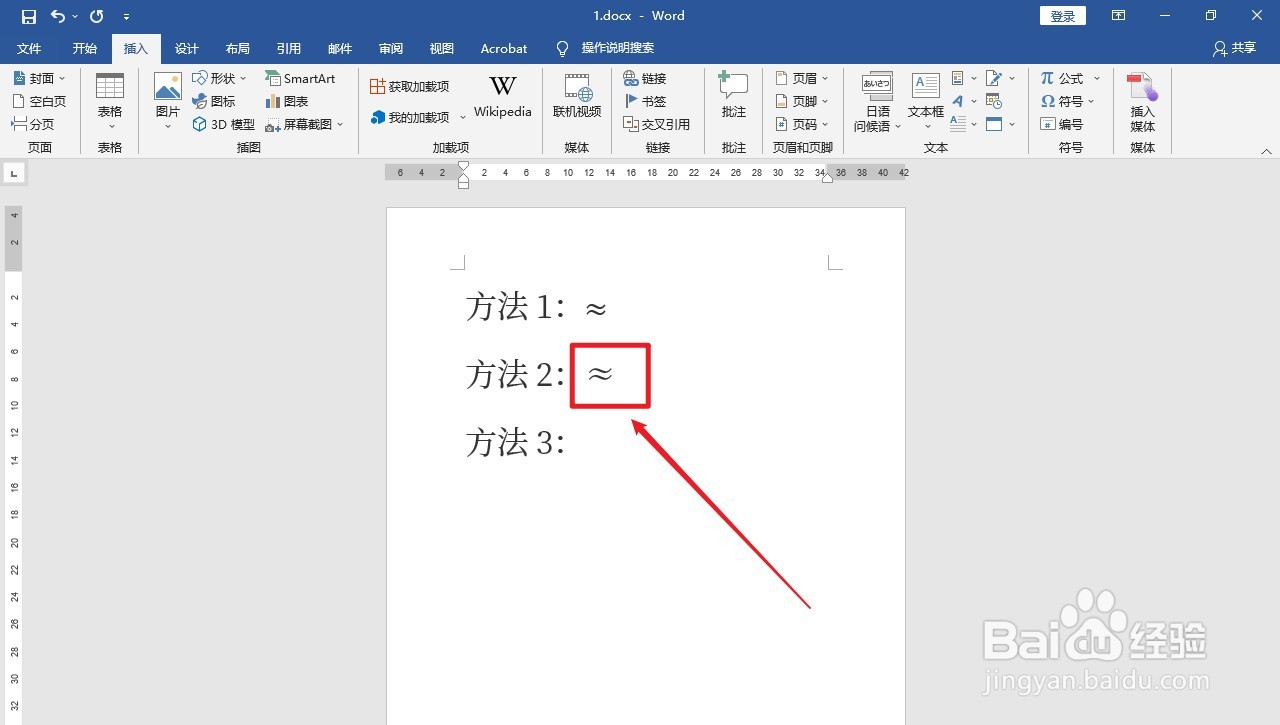The width and height of the screenshot is (1280, 725).
Task: Insert a 3D 模型
Action: click(224, 124)
